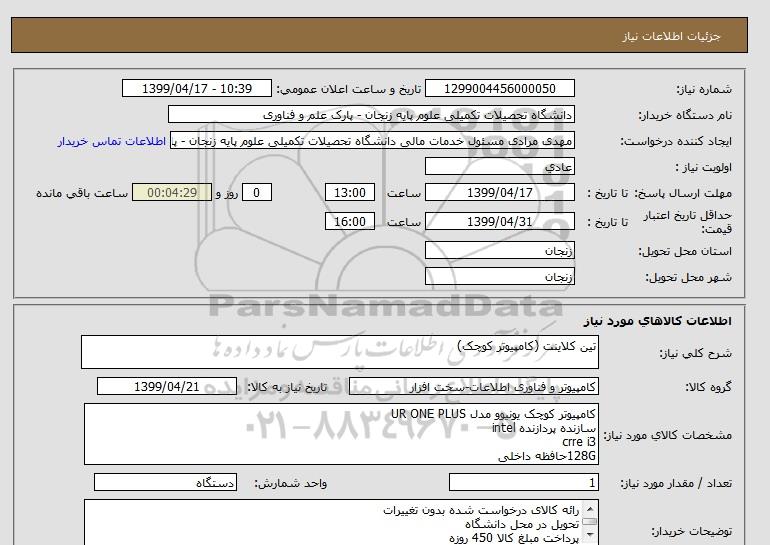Click the اطلاعات کالاهای مورد نیاز section heading
770x545 pixels.
pyautogui.click(x=658, y=321)
